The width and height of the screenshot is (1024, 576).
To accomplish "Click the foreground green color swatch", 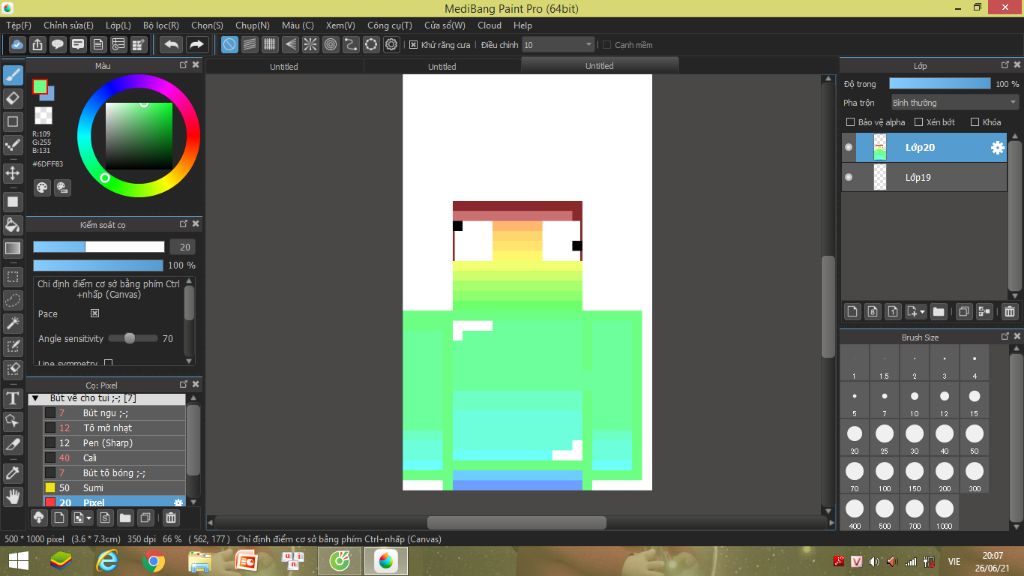I will pyautogui.click(x=40, y=87).
